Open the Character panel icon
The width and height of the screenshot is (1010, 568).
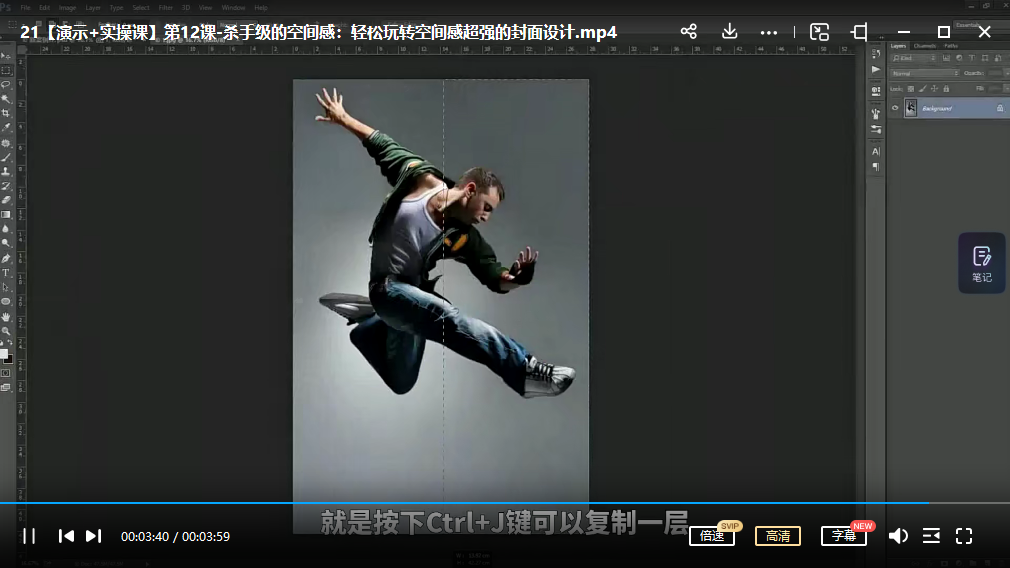pos(876,151)
